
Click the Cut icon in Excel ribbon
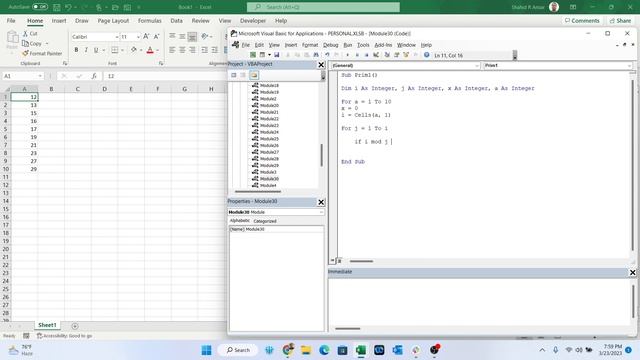pyautogui.click(x=30, y=33)
